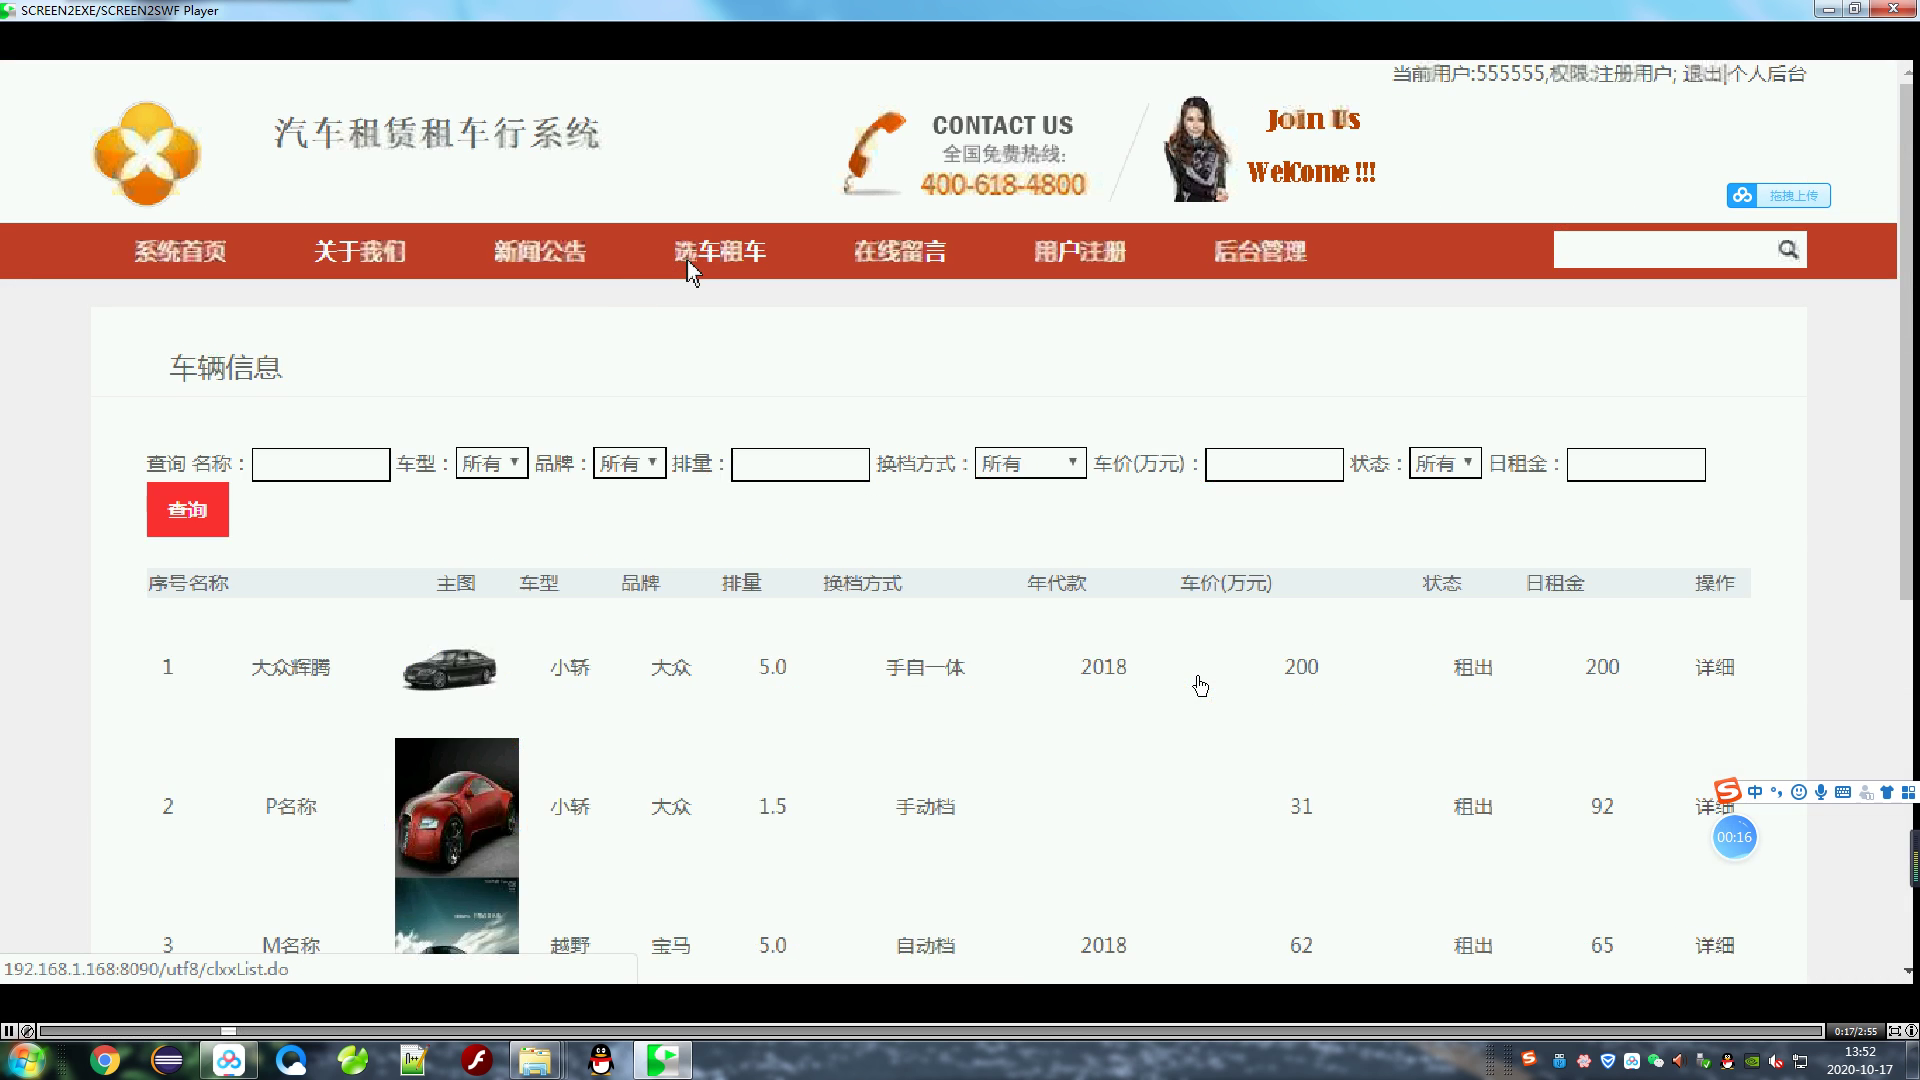The image size is (1920, 1080).
Task: Click the blue 00:16 recording timer bubble
Action: (1734, 837)
